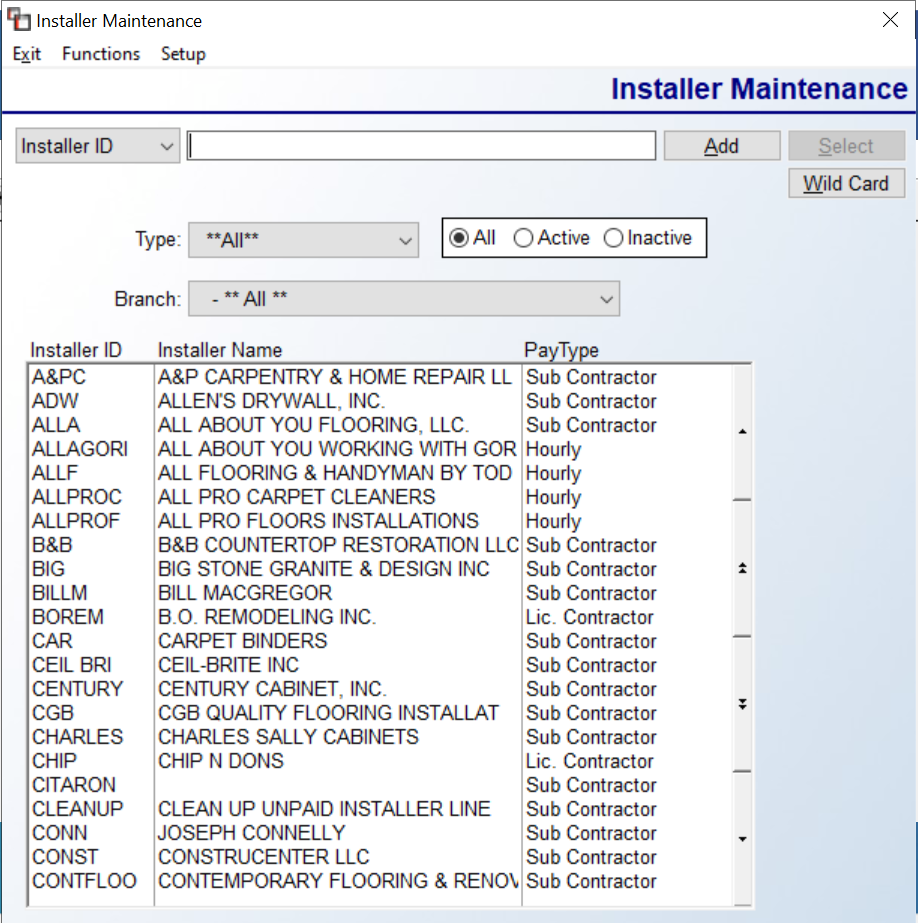Select the BILLM Bill MacGregor row
This screenshot has width=918, height=923.
380,593
